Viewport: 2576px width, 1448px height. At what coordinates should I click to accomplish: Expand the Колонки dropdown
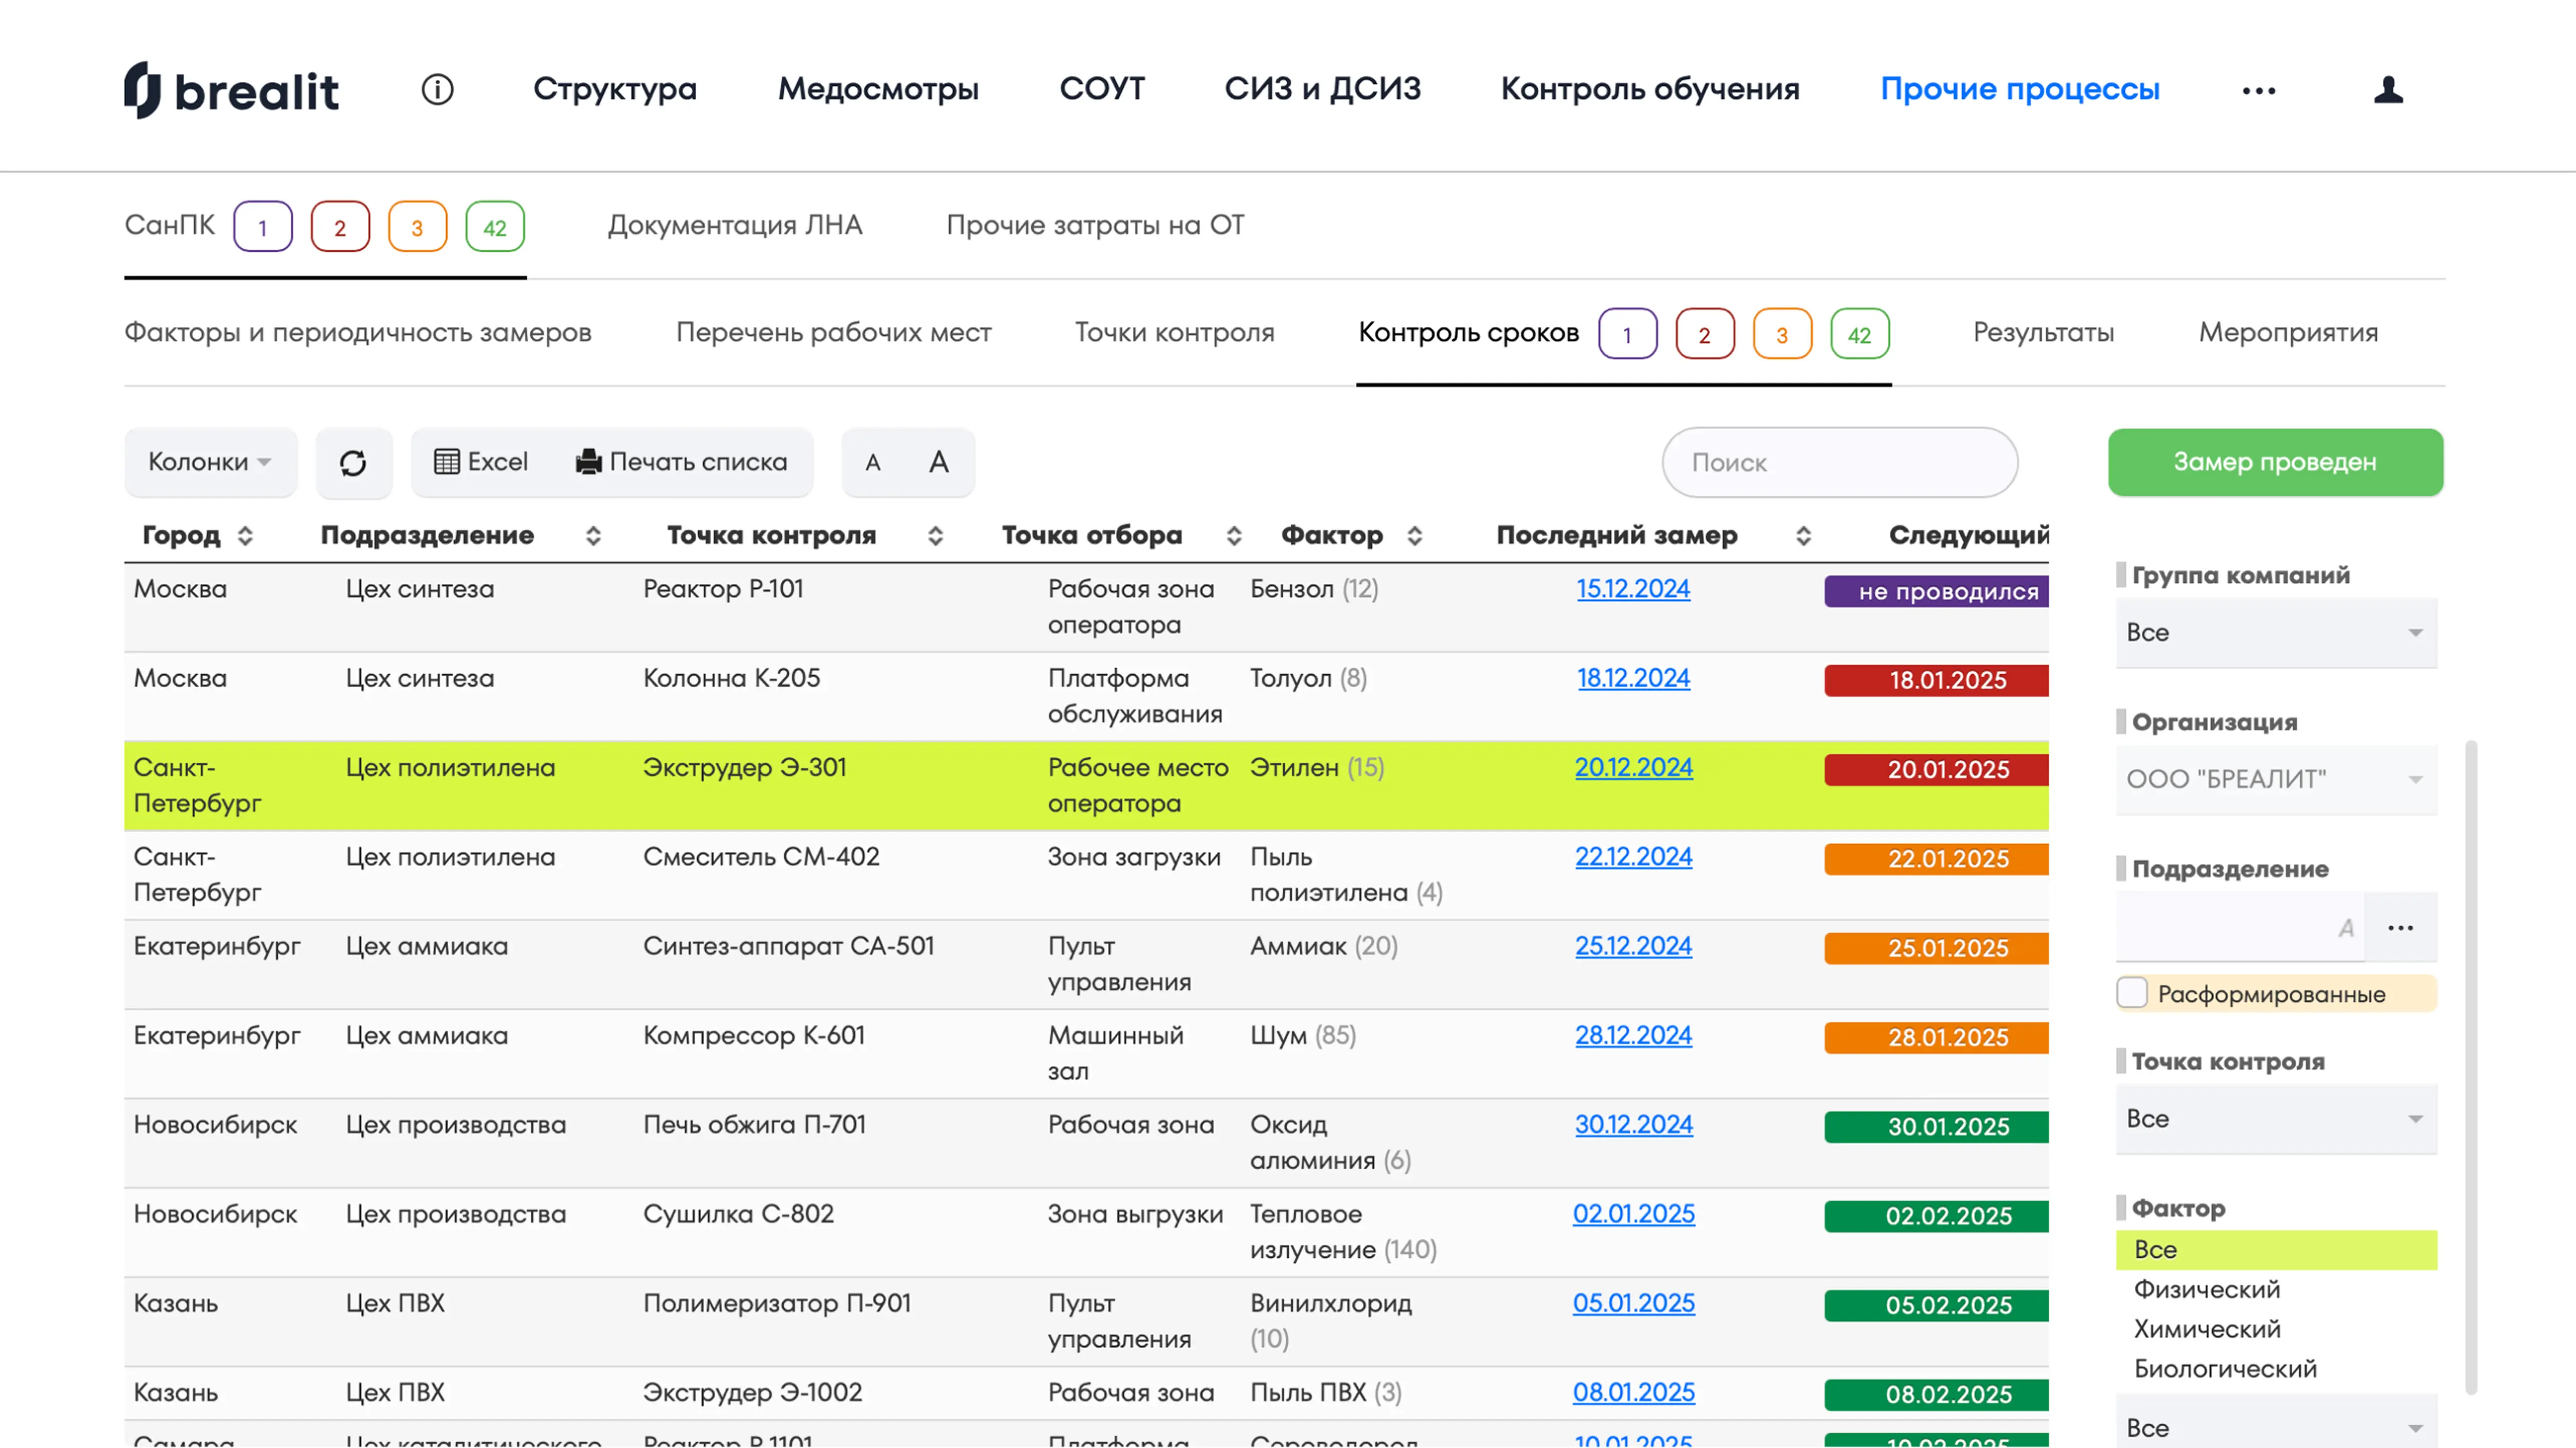pos(210,462)
